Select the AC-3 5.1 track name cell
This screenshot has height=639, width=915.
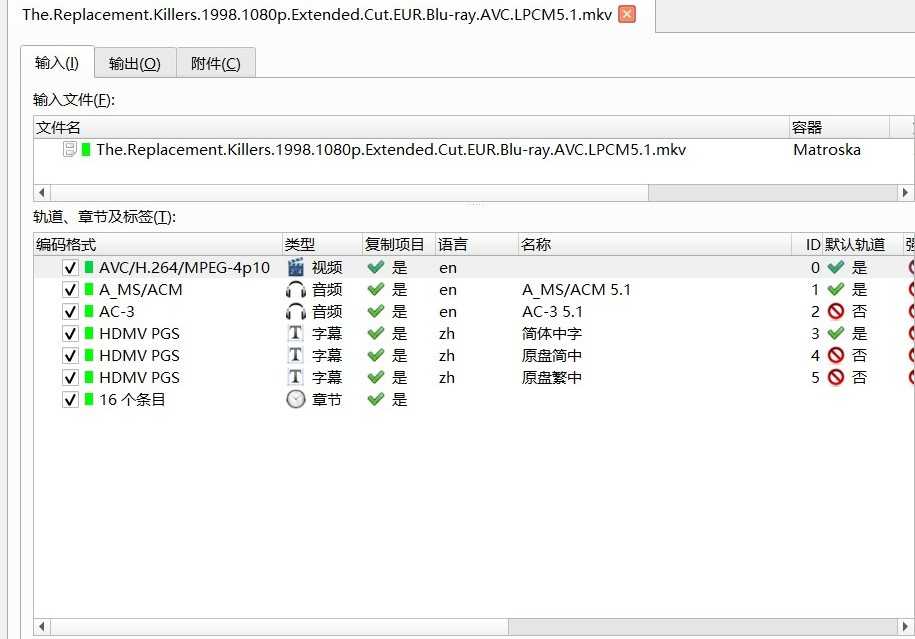pos(553,312)
